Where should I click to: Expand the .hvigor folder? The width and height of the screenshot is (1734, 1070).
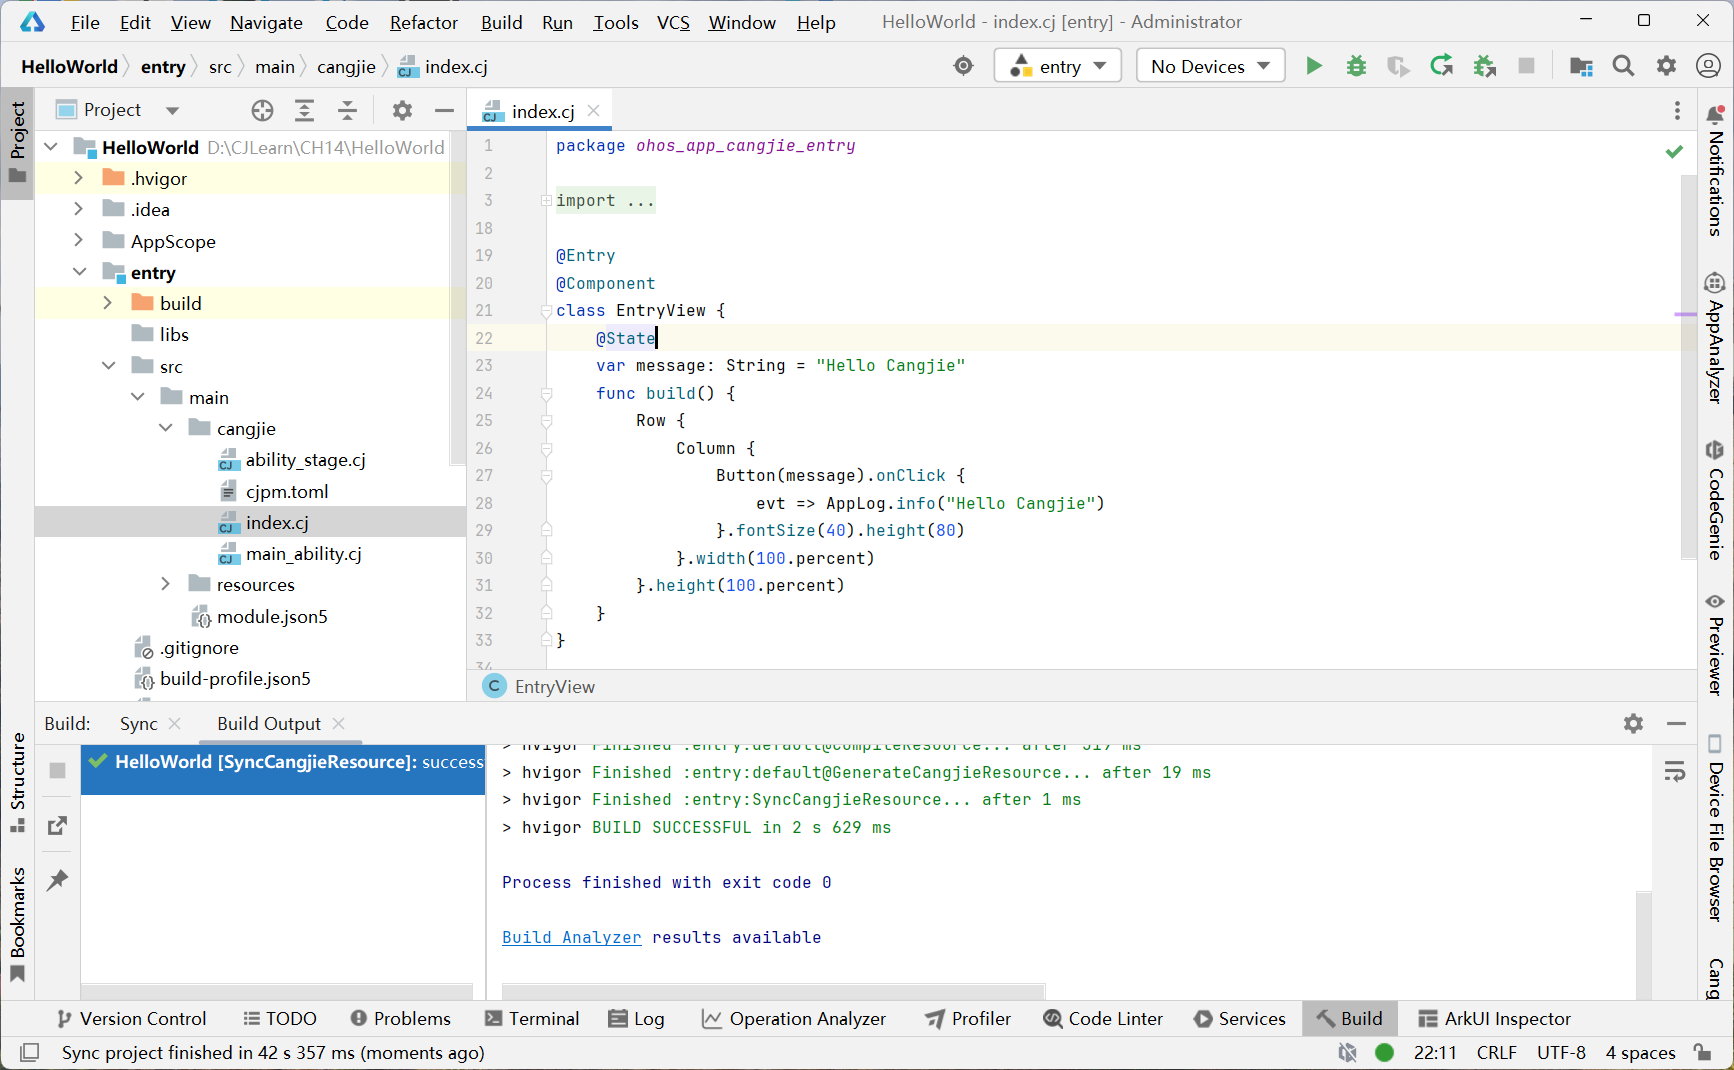click(79, 178)
